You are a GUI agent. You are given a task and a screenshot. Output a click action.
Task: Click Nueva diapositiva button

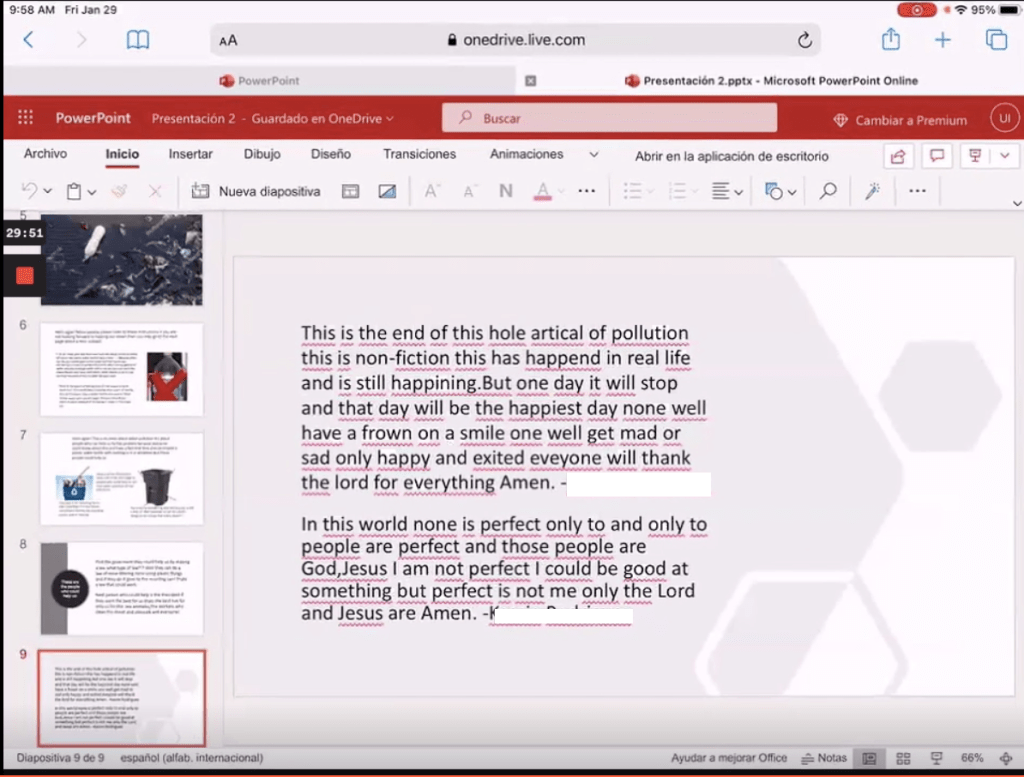click(256, 191)
